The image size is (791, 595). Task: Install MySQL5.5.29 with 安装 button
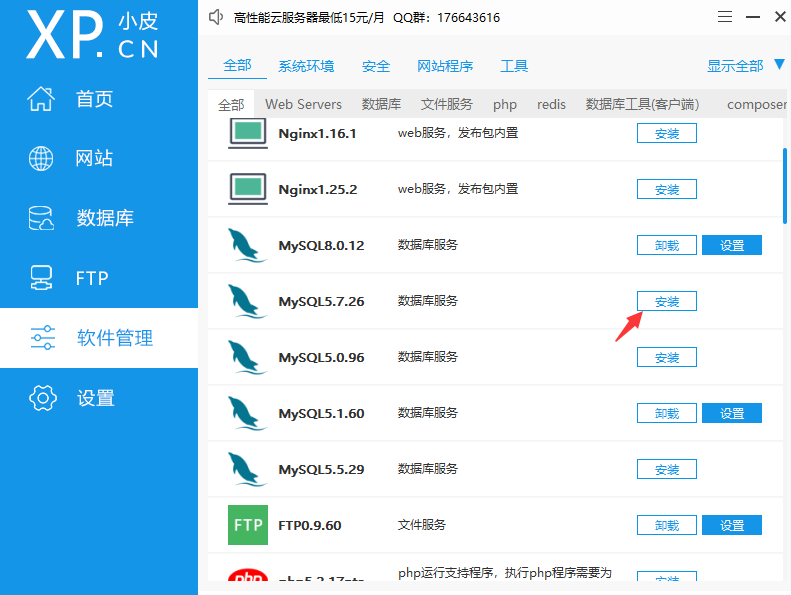667,469
